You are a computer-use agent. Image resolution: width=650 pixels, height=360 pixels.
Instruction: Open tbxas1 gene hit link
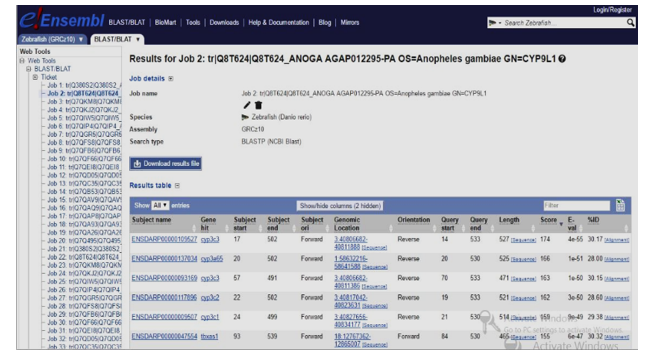pos(209,336)
